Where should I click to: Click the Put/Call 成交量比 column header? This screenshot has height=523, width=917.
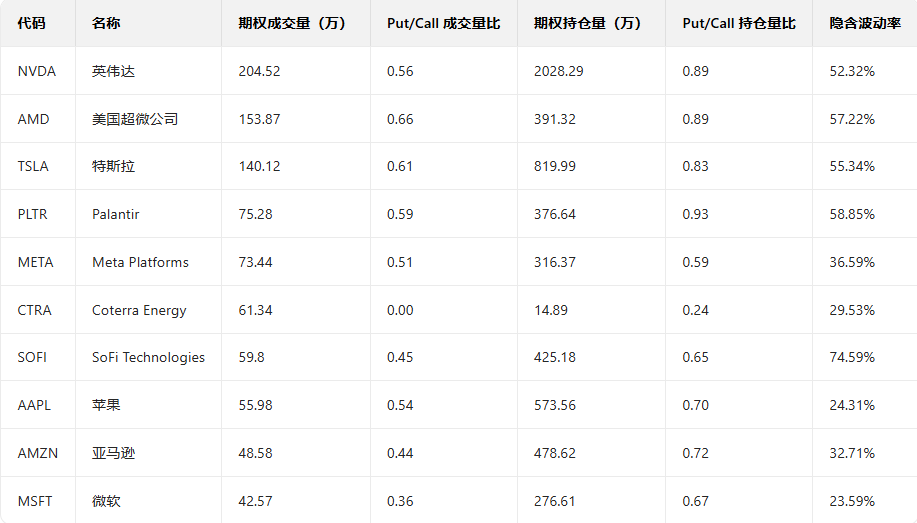click(x=443, y=23)
